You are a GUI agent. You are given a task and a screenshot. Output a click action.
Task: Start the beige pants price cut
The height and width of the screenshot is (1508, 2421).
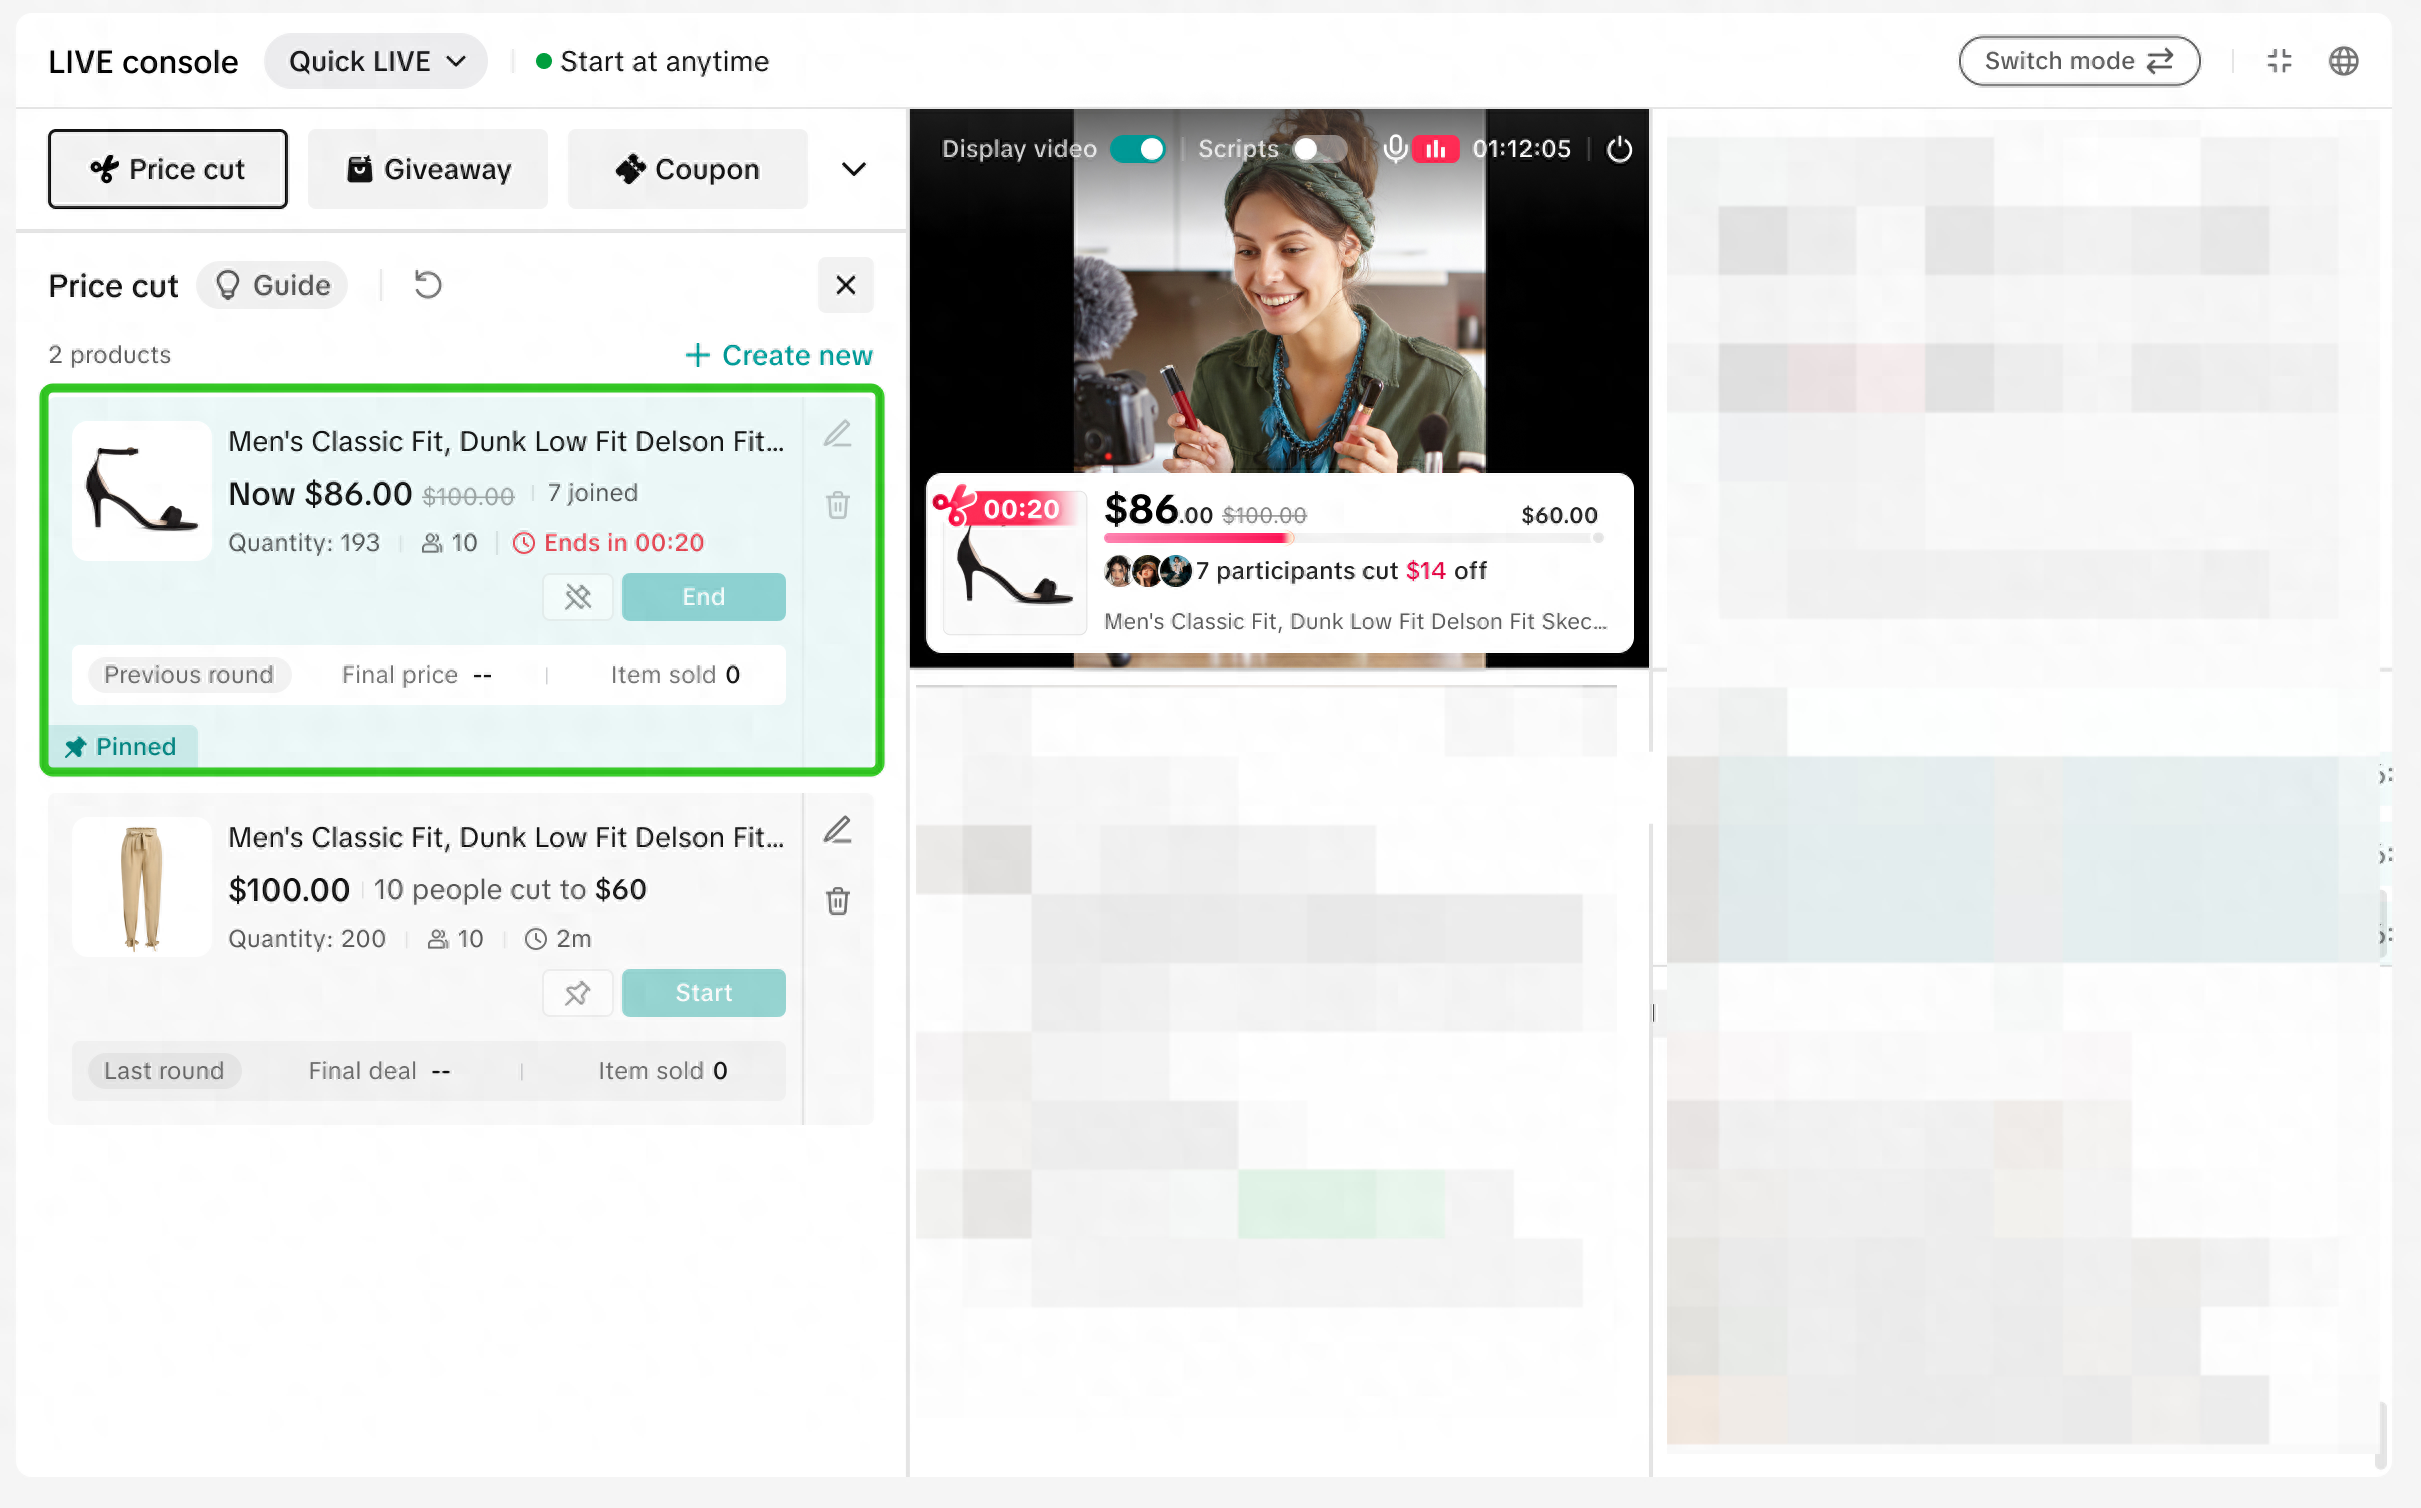pos(703,993)
